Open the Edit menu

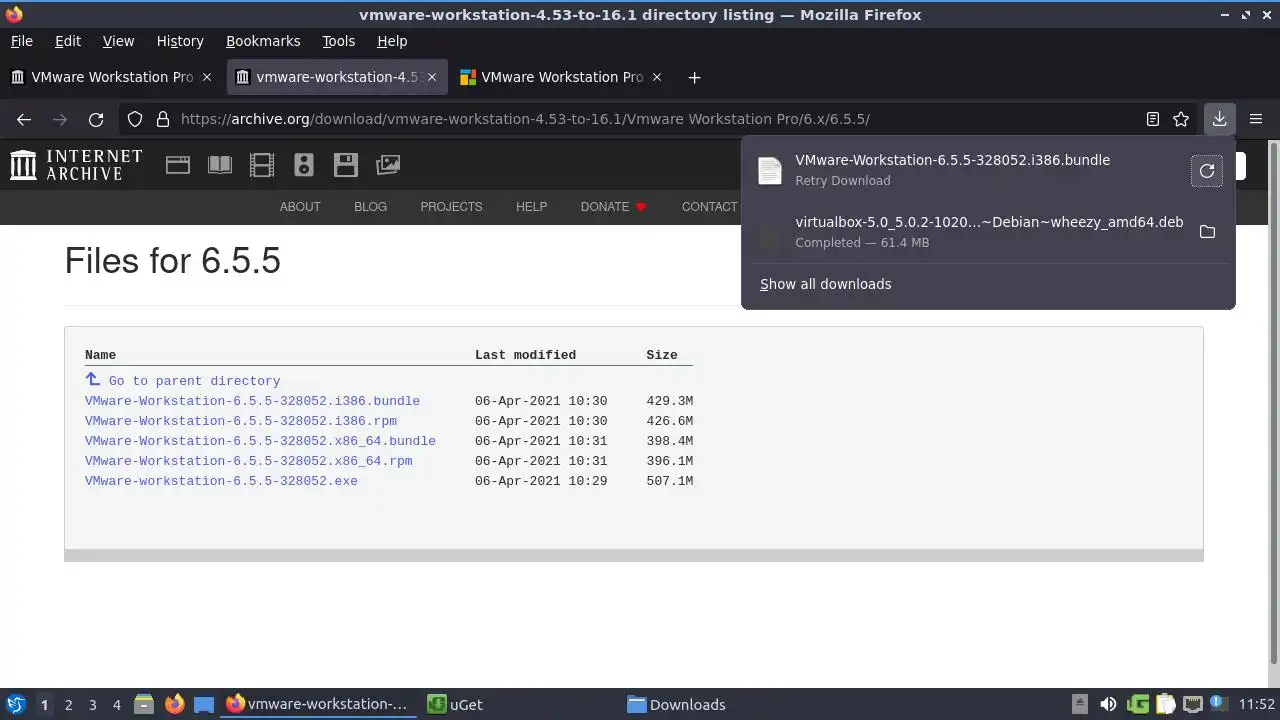pyautogui.click(x=68, y=41)
